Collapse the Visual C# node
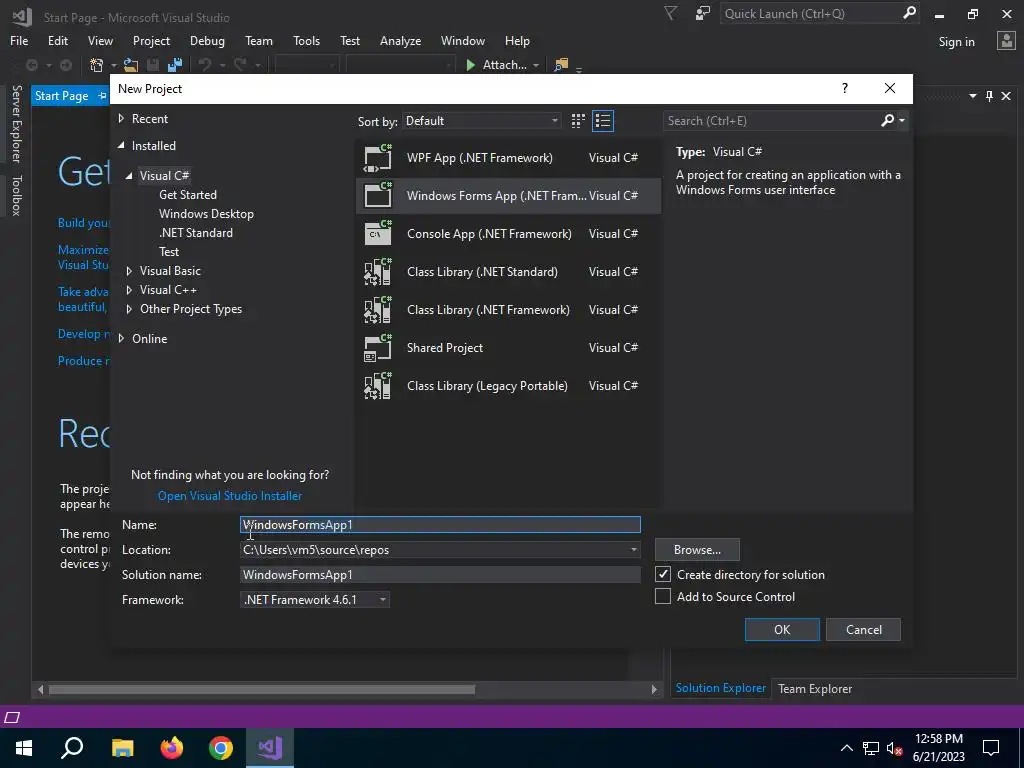Image resolution: width=1024 pixels, height=768 pixels. [x=129, y=176]
